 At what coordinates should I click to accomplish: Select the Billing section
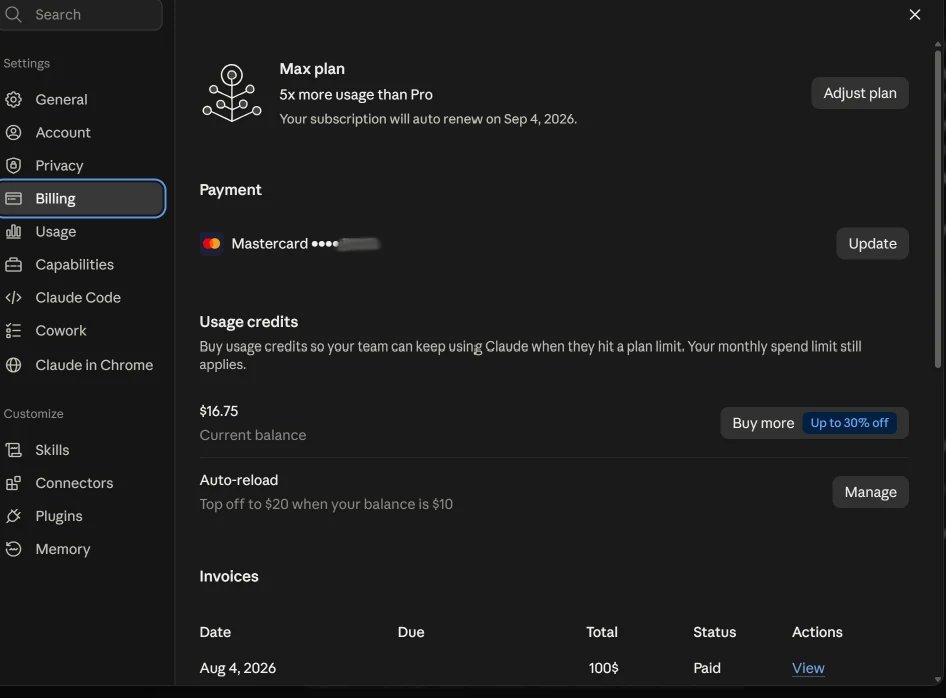click(x=82, y=198)
